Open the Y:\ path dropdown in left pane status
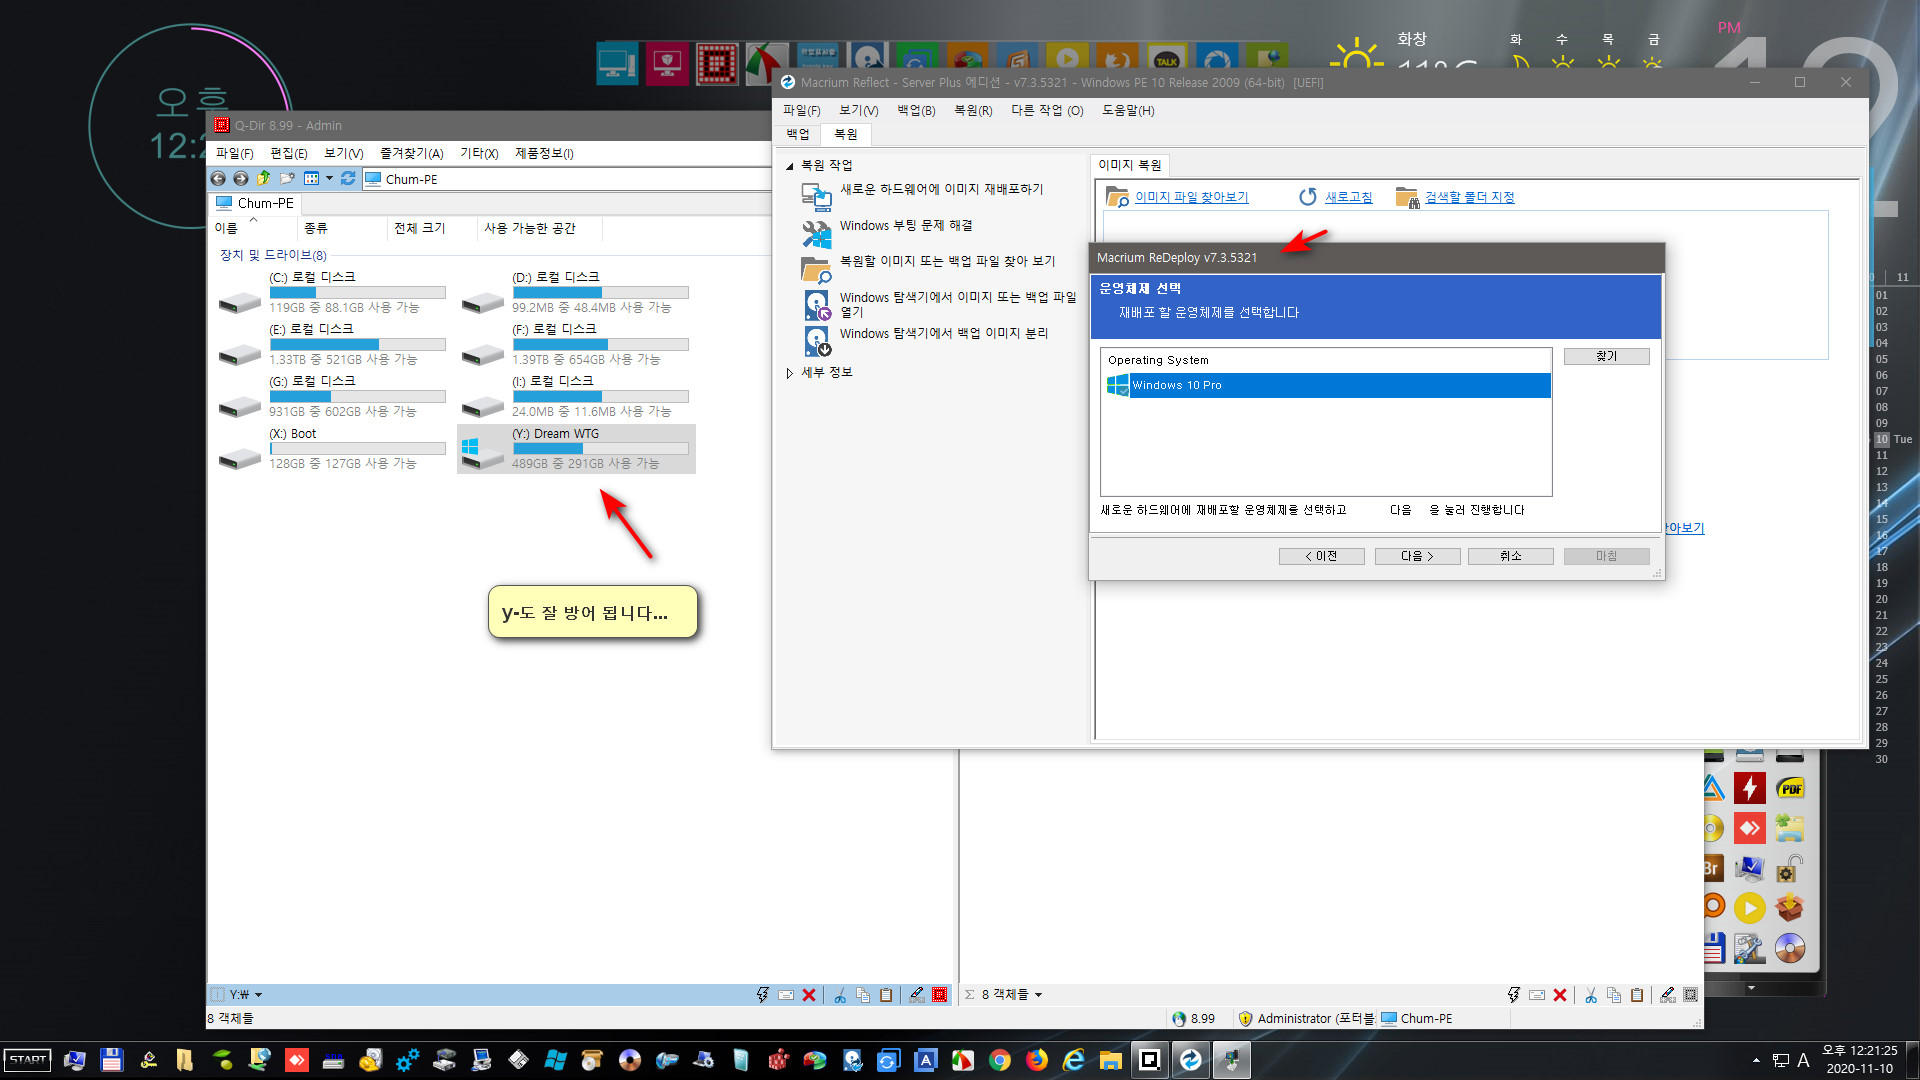 (x=258, y=995)
